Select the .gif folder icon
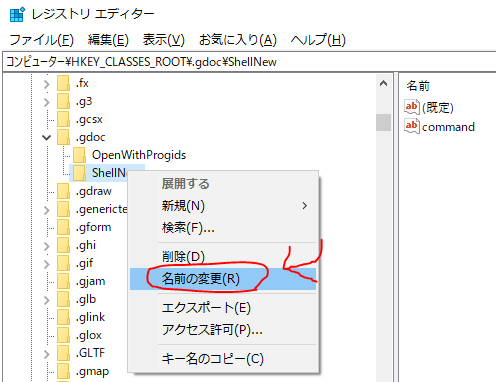 coord(63,263)
